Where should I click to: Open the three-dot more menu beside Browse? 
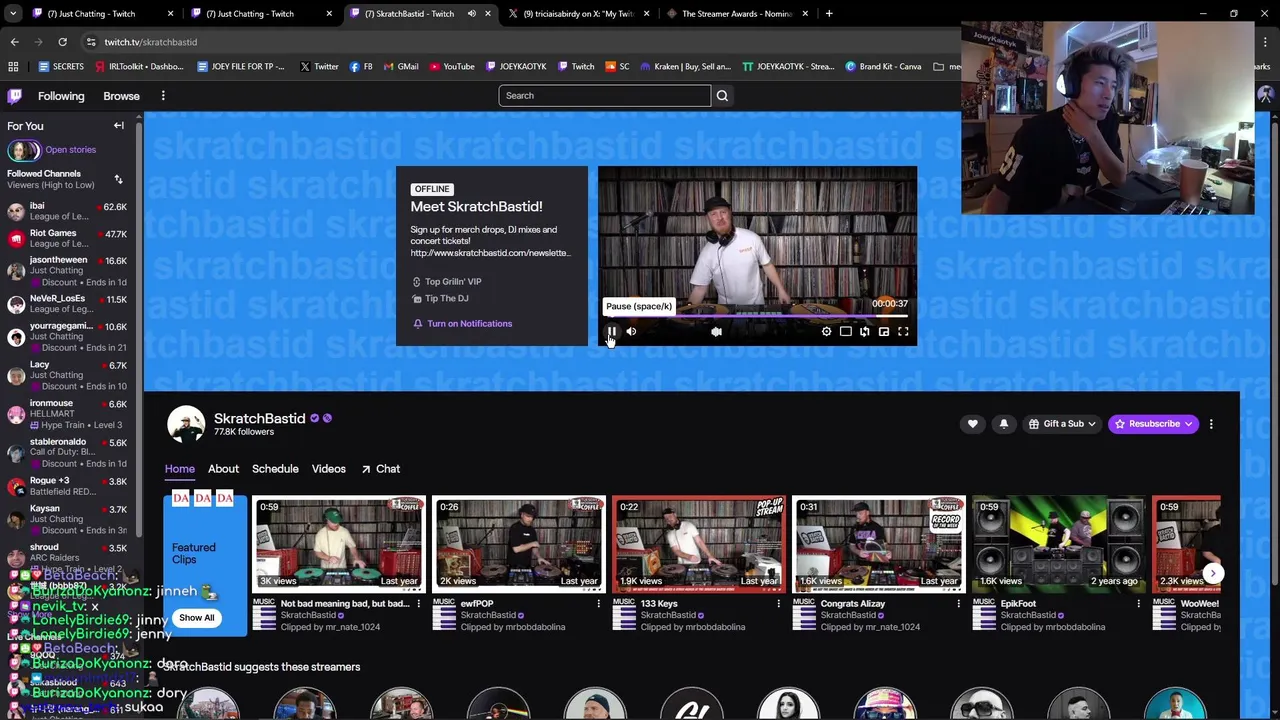(x=163, y=96)
